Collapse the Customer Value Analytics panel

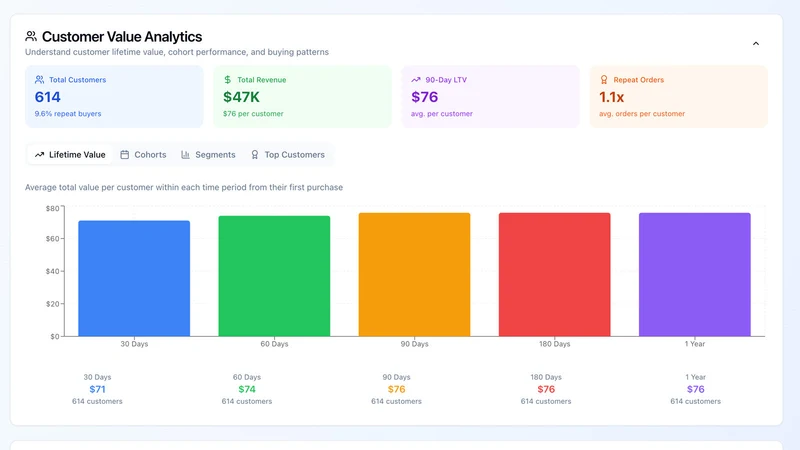(756, 43)
